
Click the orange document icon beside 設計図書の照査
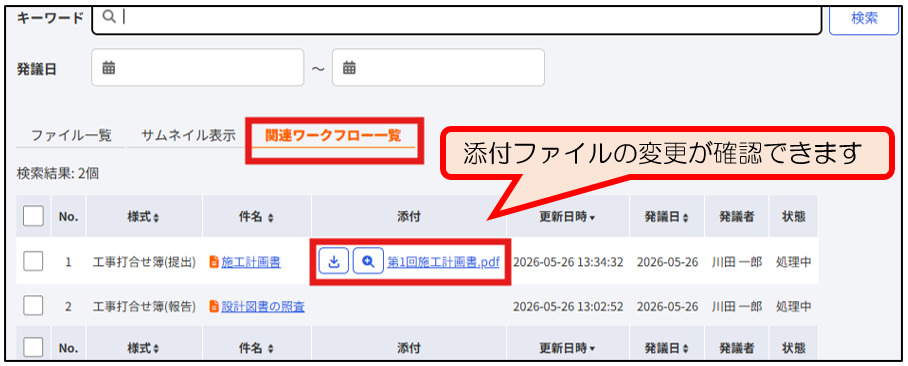[x=214, y=306]
